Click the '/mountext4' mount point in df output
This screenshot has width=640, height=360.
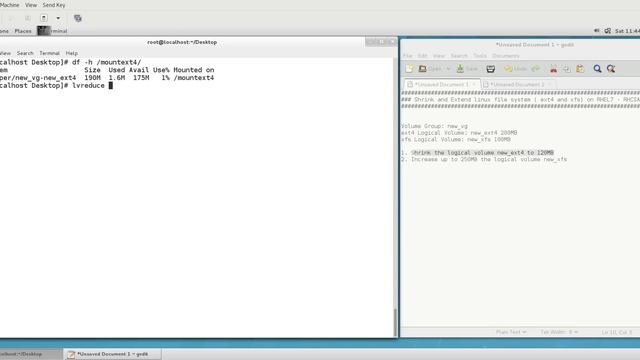click(193, 78)
